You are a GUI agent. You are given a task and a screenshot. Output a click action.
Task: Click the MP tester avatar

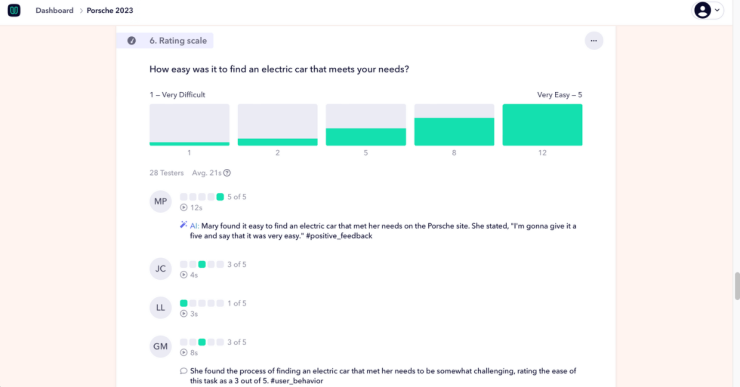tap(160, 202)
